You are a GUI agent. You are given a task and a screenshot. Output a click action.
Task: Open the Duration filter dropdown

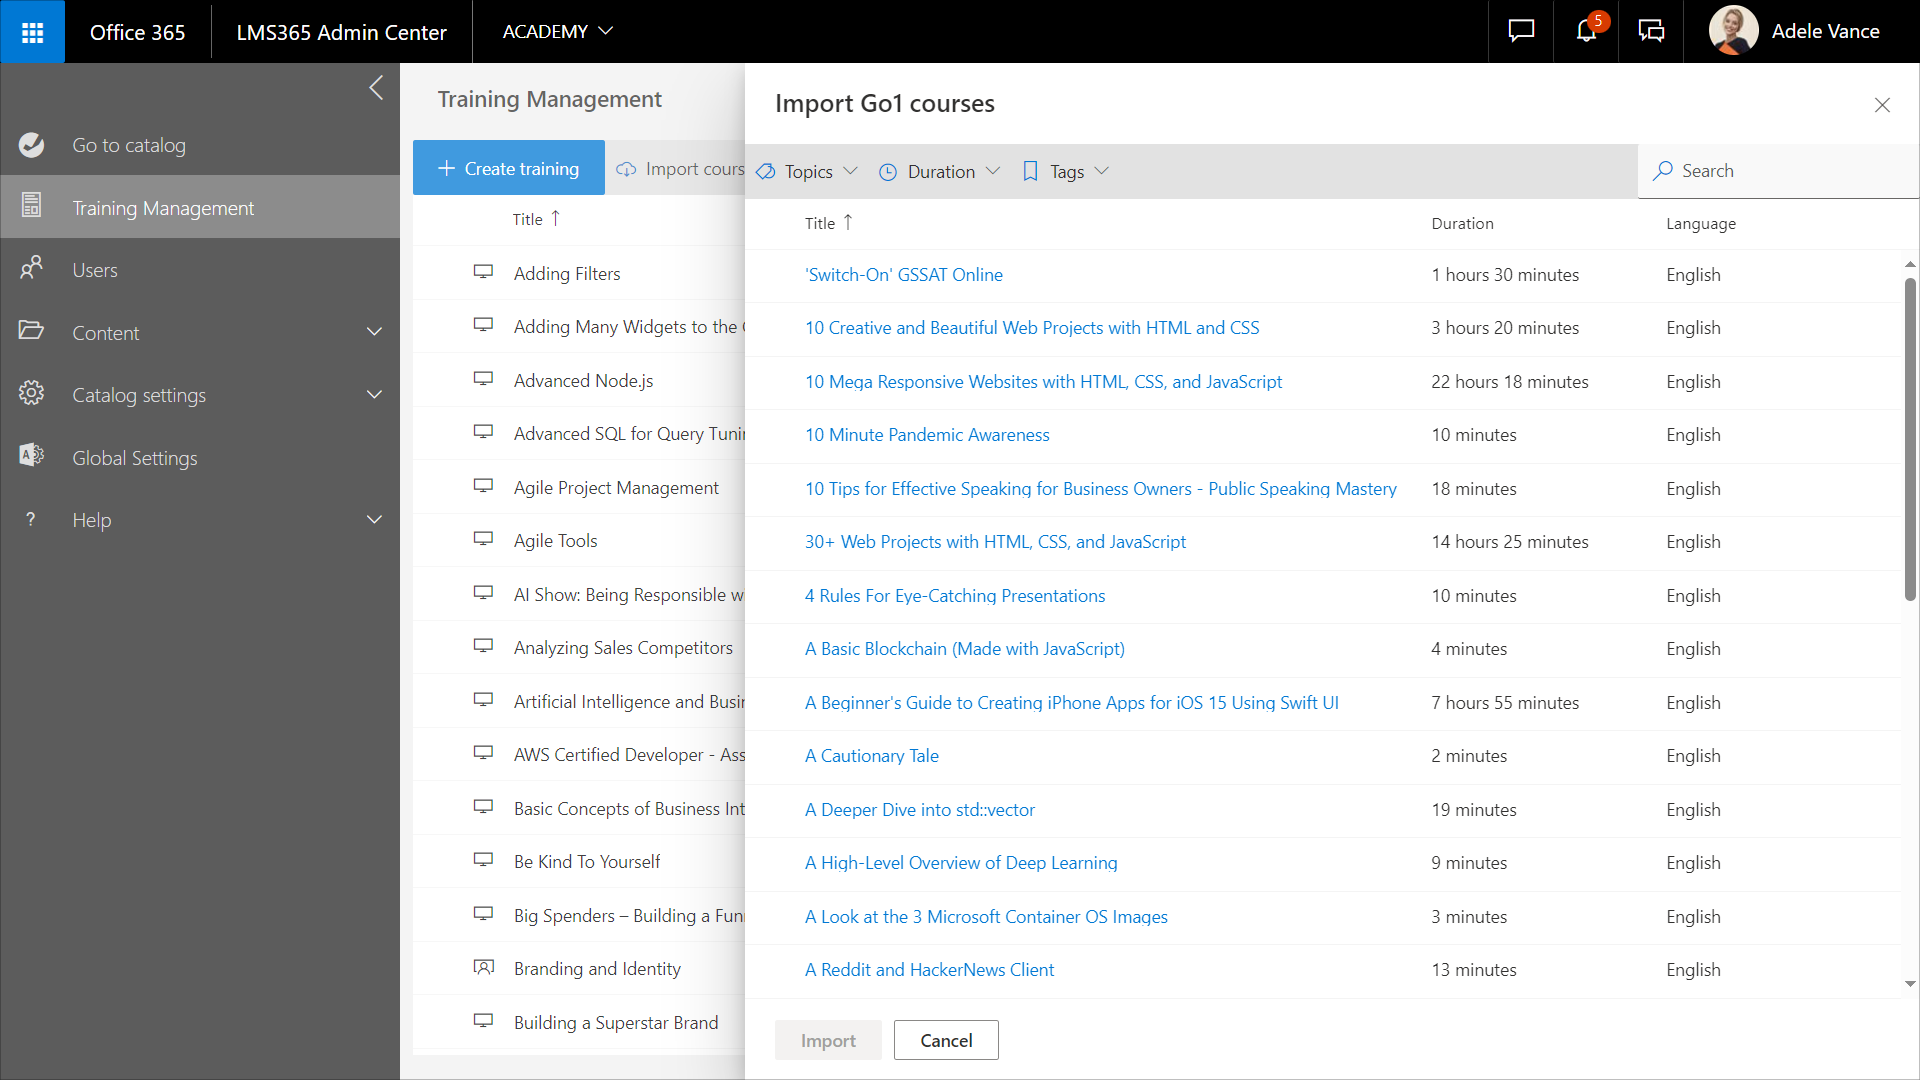[x=940, y=171]
